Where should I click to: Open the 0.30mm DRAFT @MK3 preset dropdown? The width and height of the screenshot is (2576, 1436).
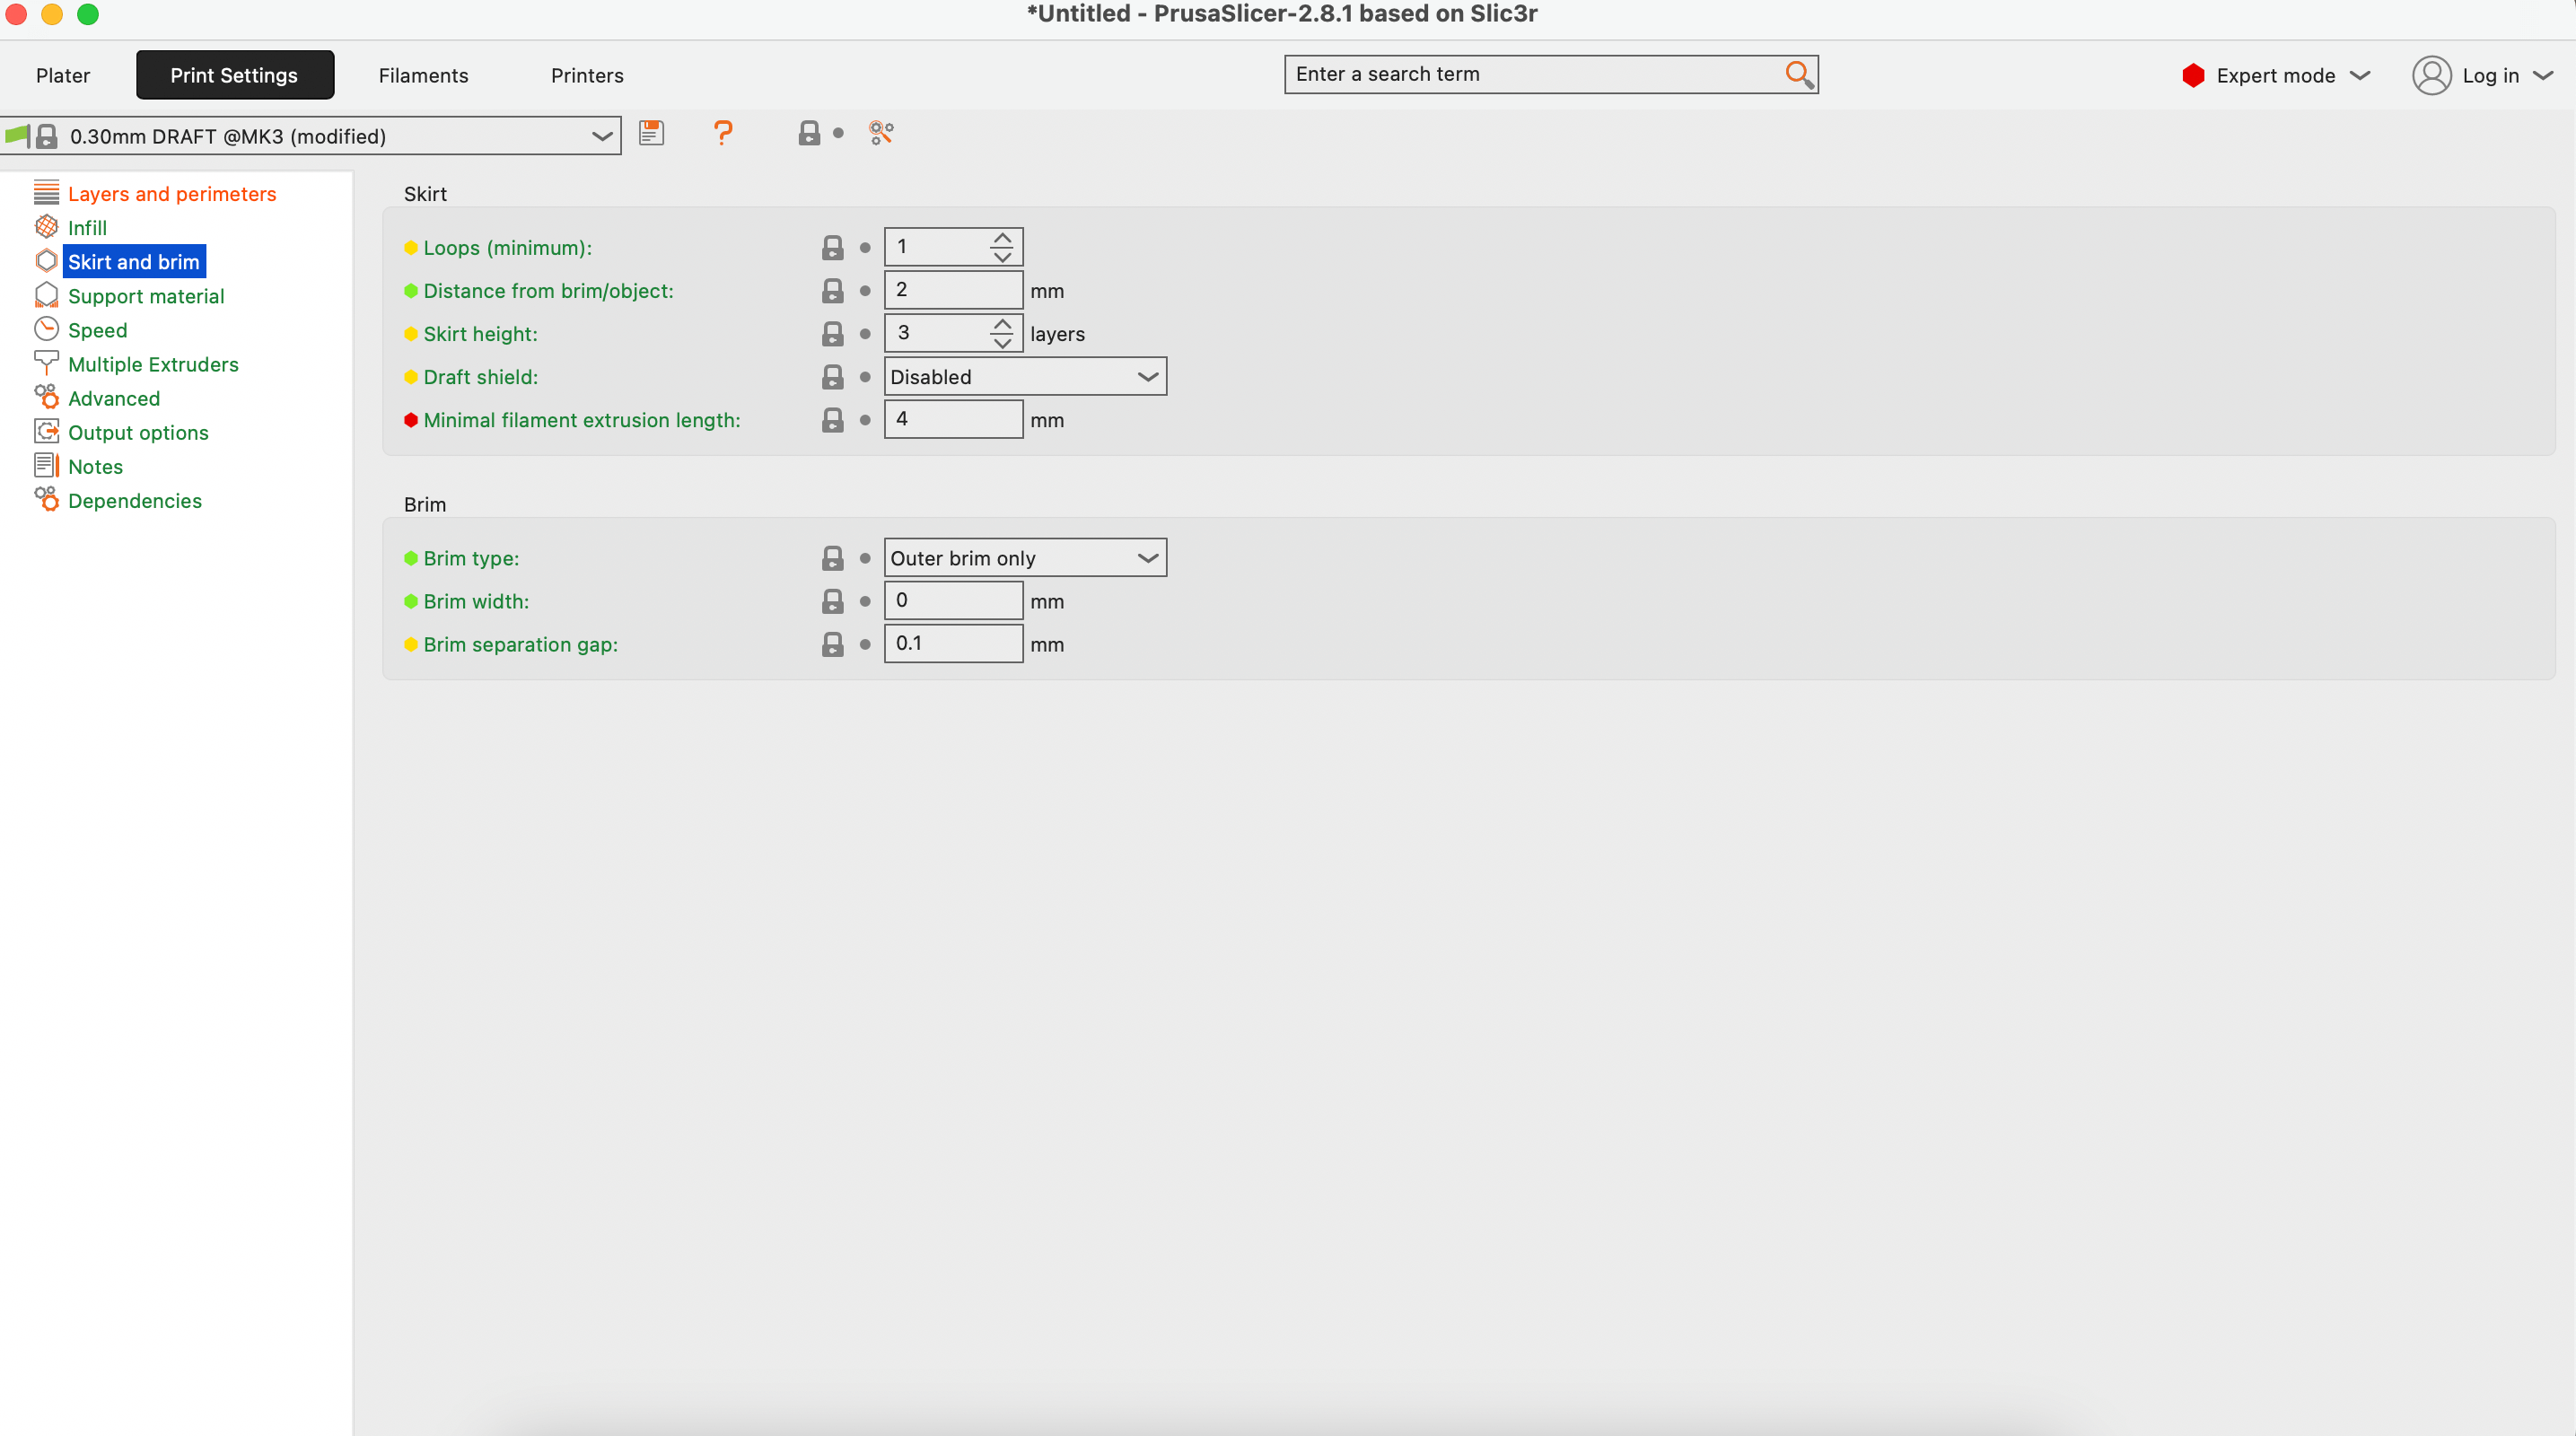(311, 136)
